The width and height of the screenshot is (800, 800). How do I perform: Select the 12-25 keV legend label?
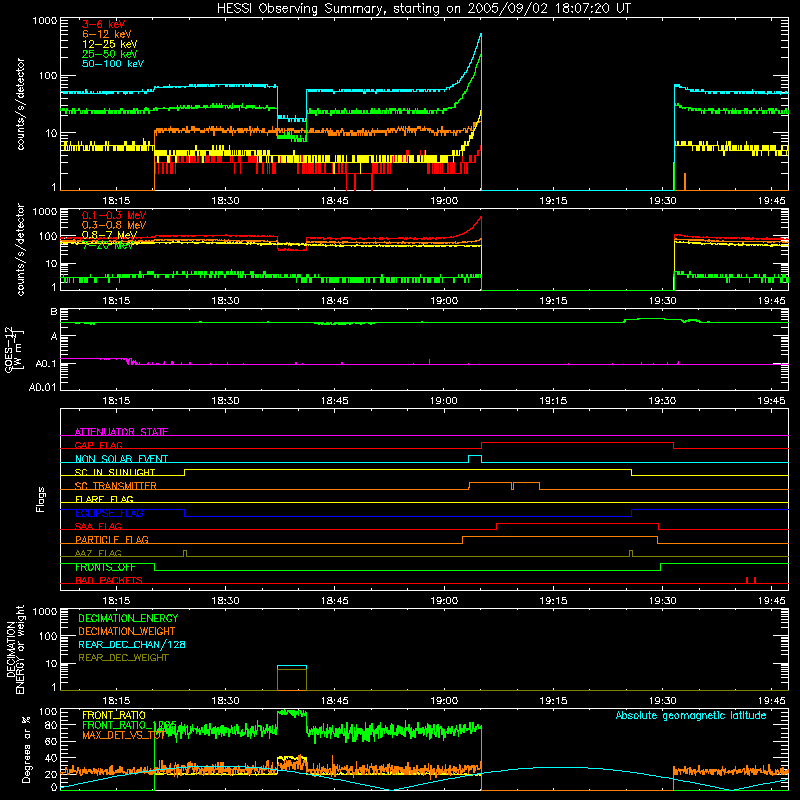(x=110, y=44)
